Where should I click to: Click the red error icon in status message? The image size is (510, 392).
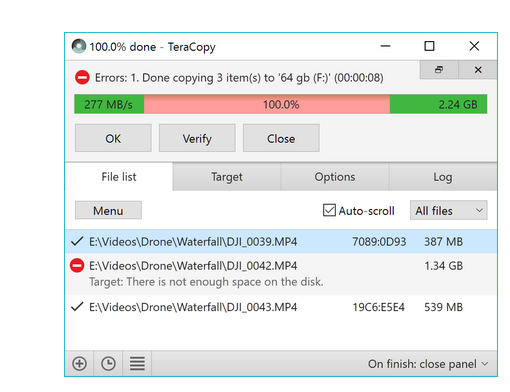[x=82, y=78]
